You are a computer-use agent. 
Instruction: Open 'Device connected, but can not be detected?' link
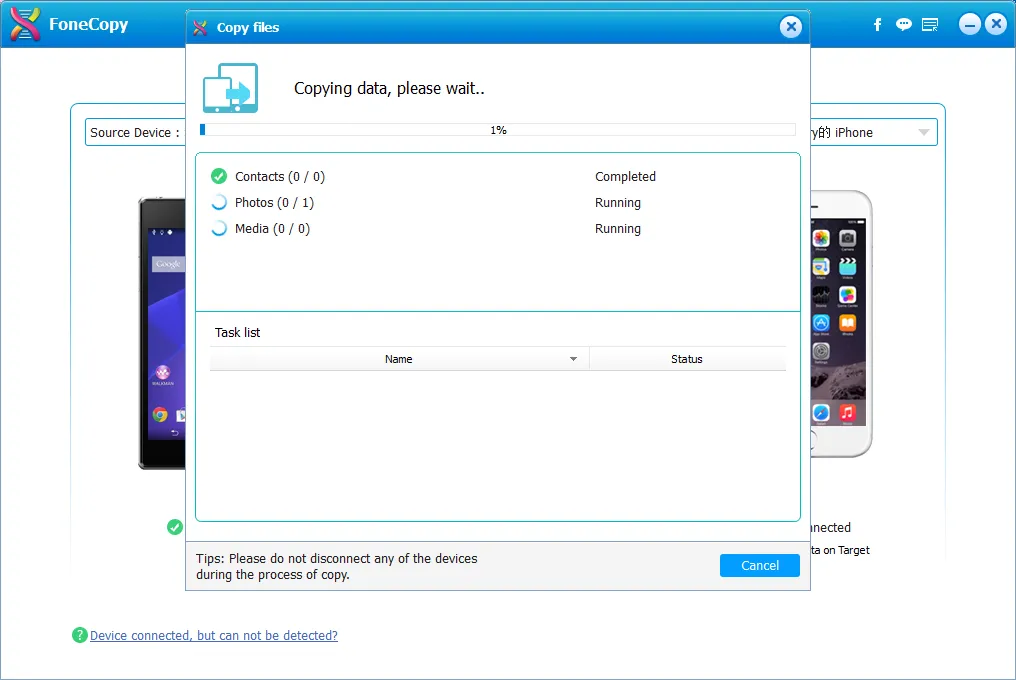click(x=214, y=635)
